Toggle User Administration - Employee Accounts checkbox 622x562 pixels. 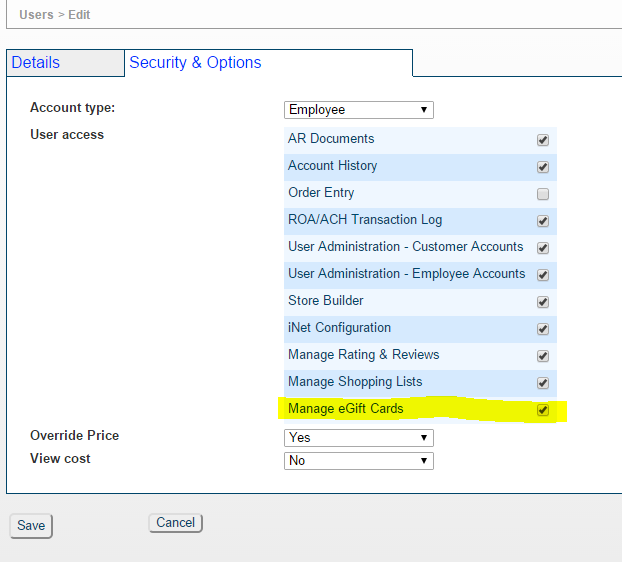coord(543,275)
